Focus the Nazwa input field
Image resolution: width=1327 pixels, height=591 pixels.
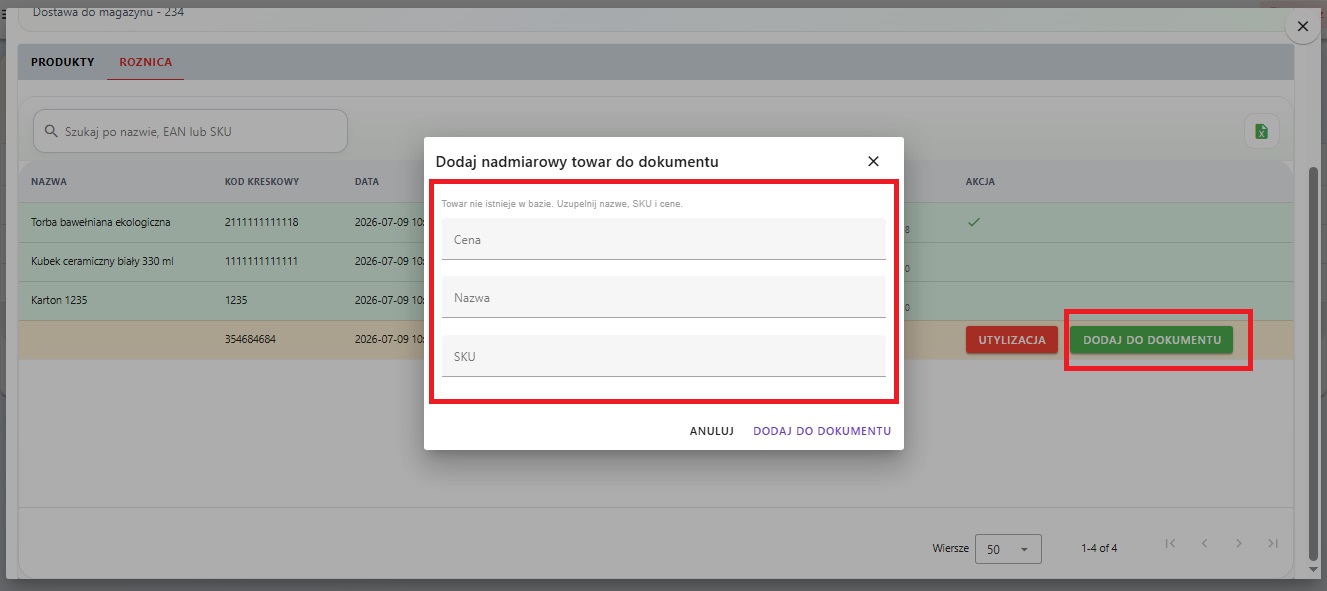(x=664, y=297)
